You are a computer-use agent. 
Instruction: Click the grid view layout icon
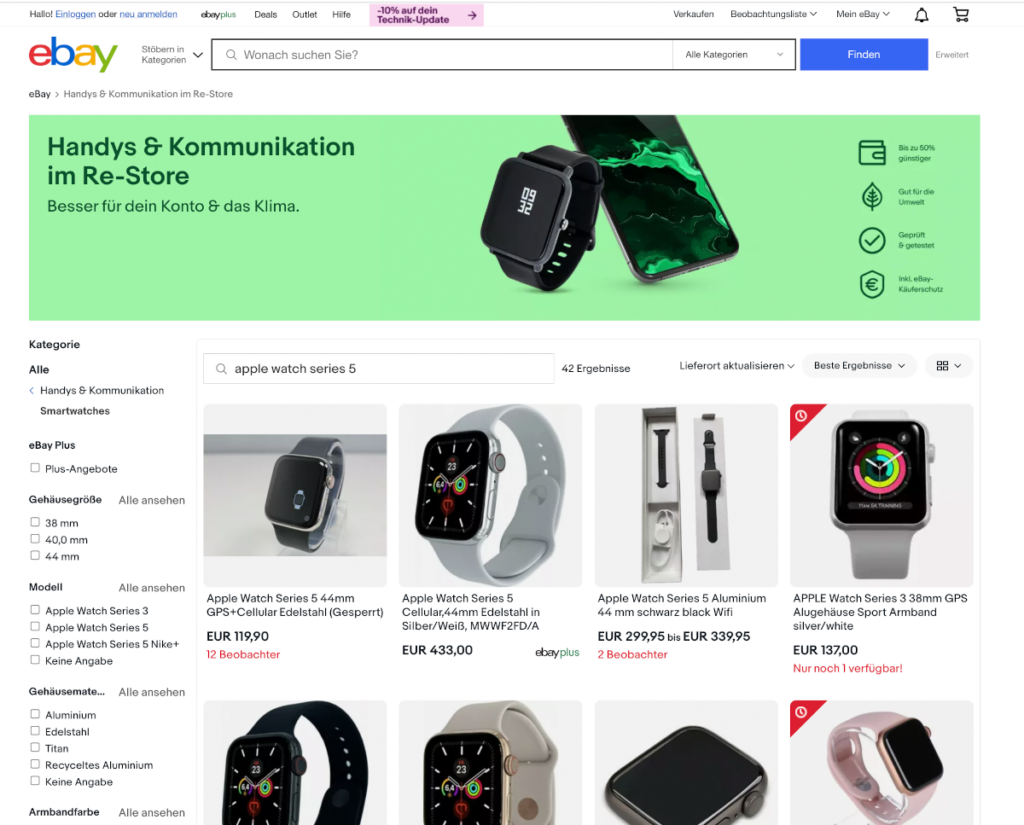pos(942,366)
